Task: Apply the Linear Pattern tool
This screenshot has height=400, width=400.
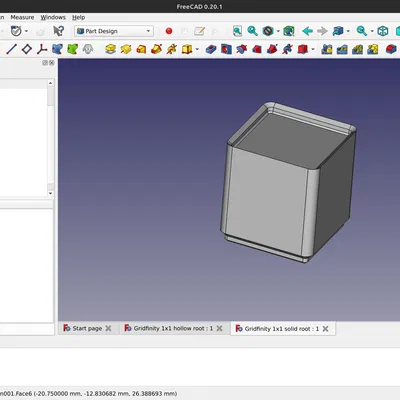Action: click(x=342, y=49)
